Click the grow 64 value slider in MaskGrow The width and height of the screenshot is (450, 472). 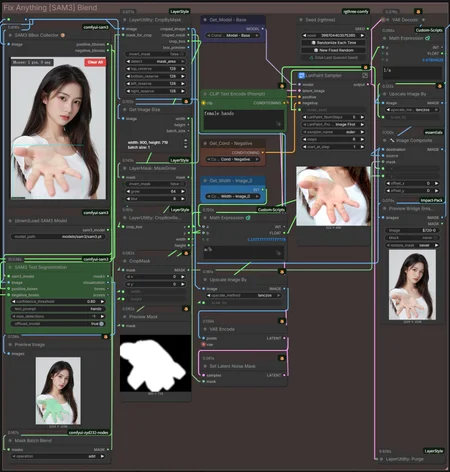156,191
